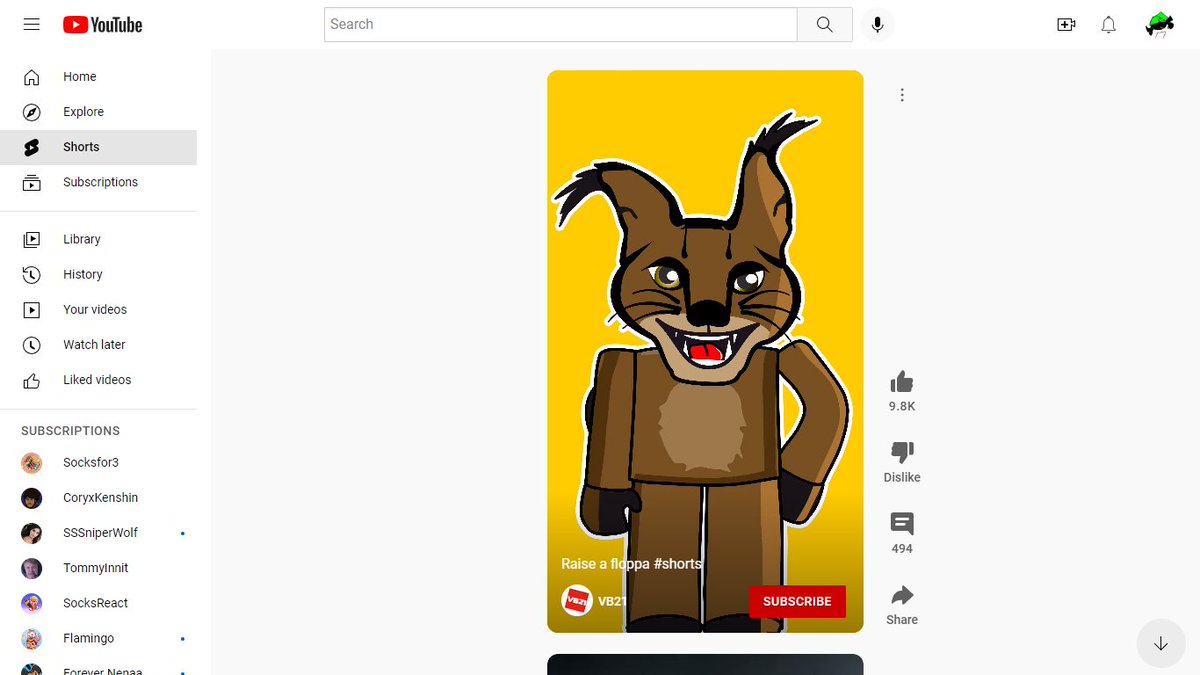The width and height of the screenshot is (1200, 675).
Task: Click the Shorts sidebar icon
Action: [x=32, y=147]
